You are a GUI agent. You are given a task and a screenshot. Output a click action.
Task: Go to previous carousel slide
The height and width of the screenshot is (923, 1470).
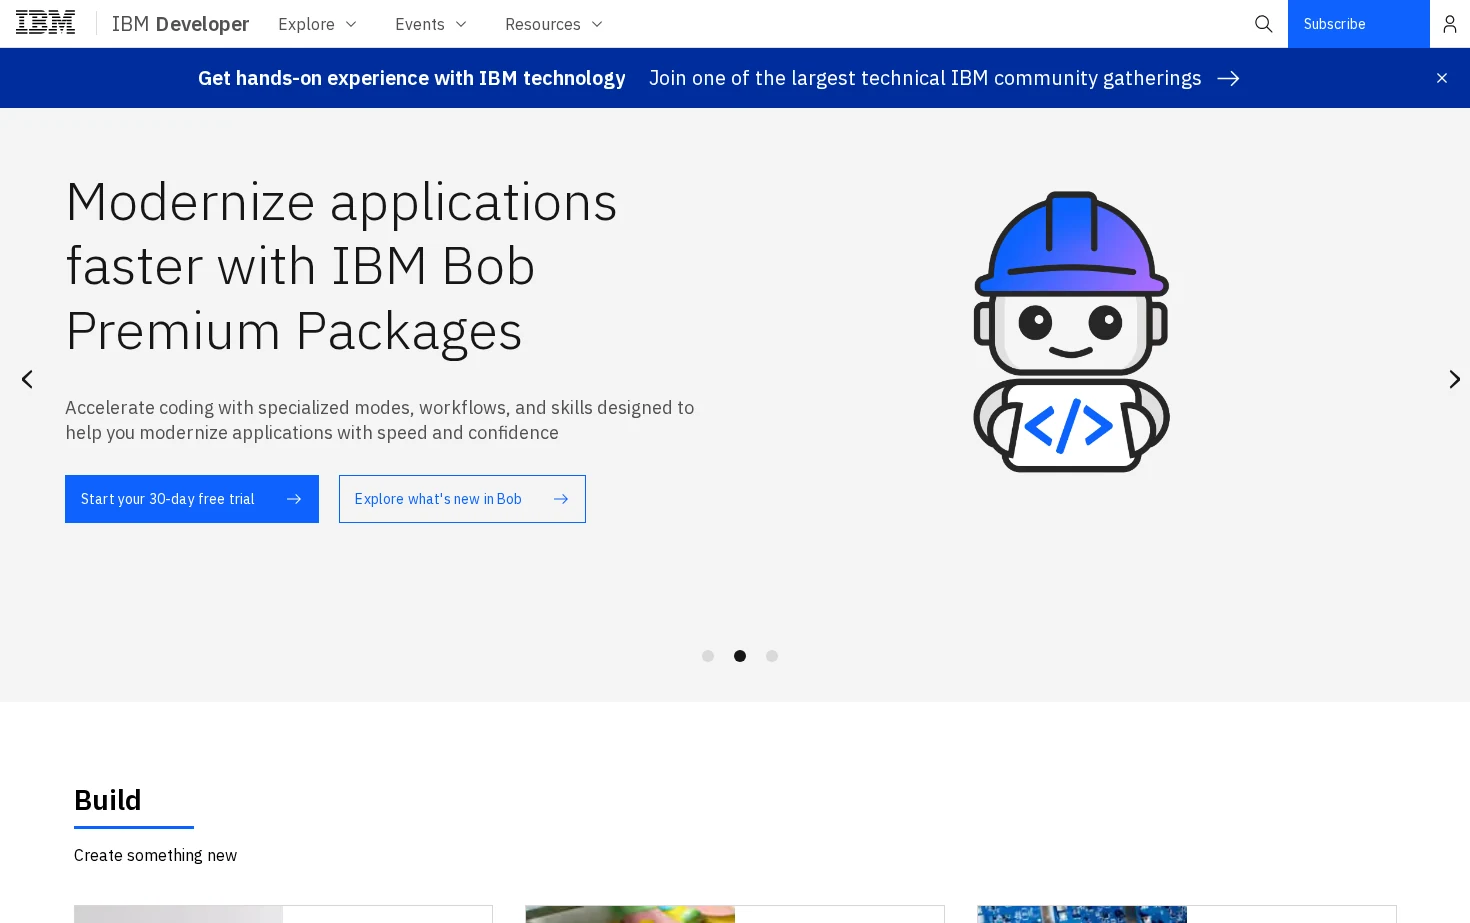click(27, 379)
